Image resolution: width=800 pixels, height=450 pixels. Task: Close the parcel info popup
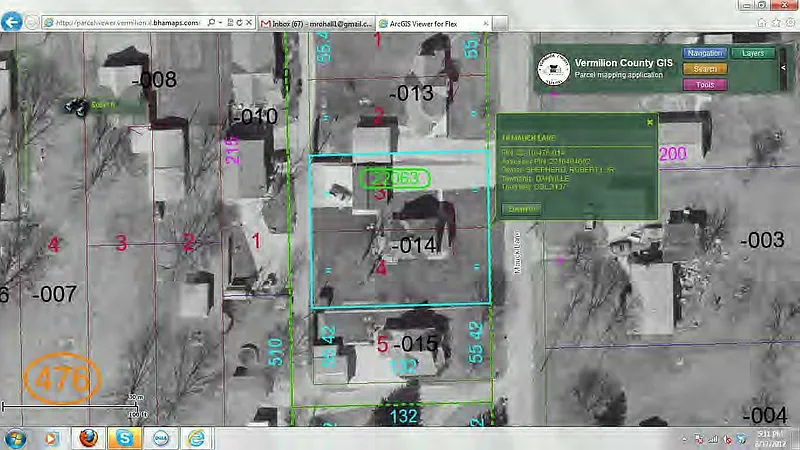[650, 122]
